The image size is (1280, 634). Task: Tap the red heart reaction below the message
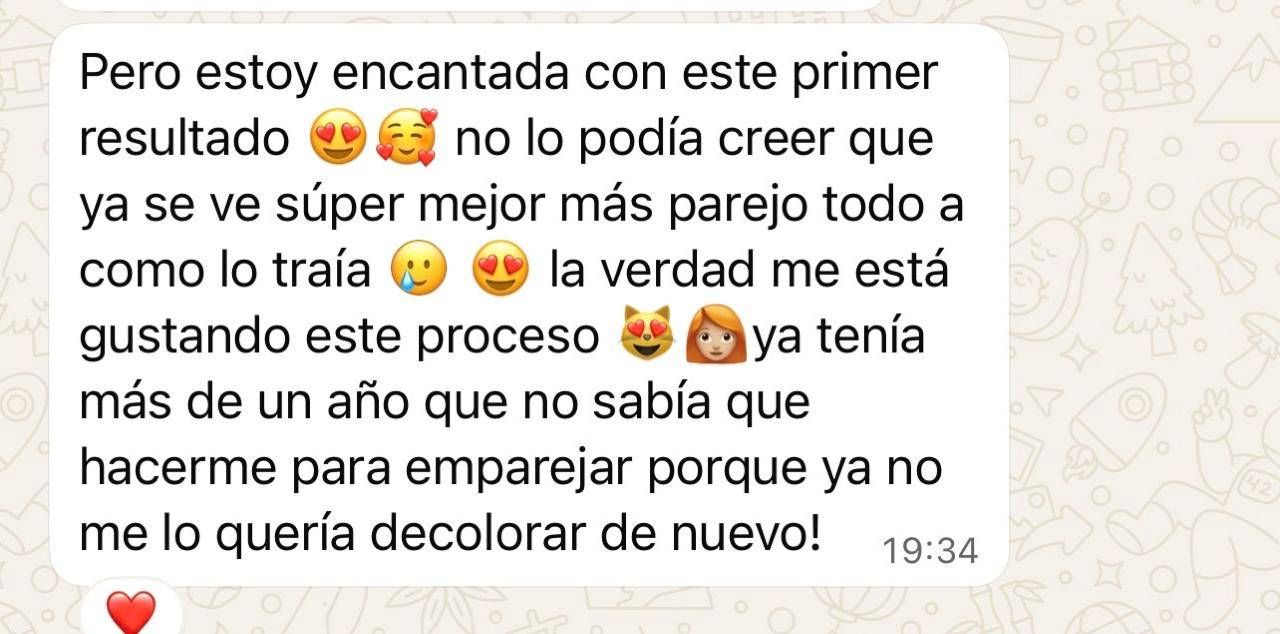131,611
